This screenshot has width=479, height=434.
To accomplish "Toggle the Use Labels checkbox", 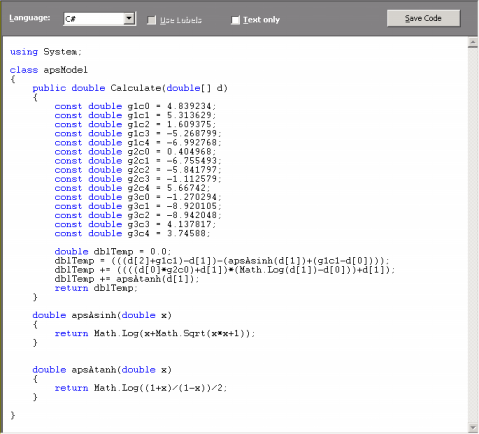I will (x=152, y=20).
